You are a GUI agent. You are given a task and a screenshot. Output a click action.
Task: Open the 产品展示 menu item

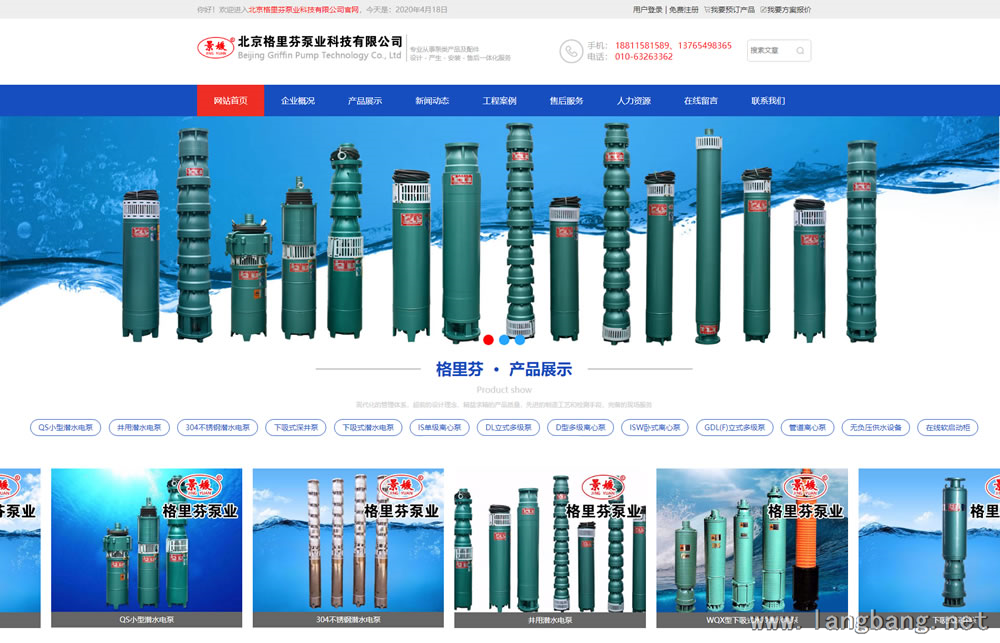pyautogui.click(x=365, y=101)
